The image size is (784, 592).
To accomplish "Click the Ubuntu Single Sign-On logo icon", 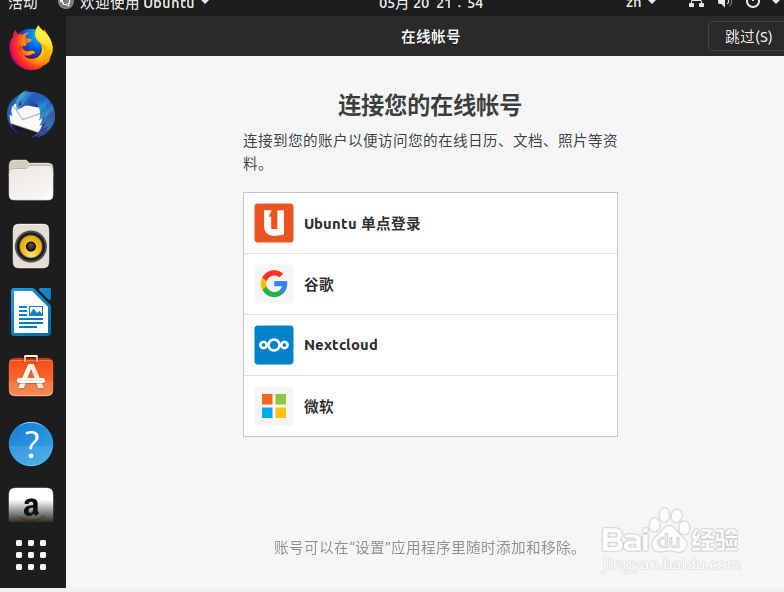I will click(274, 223).
